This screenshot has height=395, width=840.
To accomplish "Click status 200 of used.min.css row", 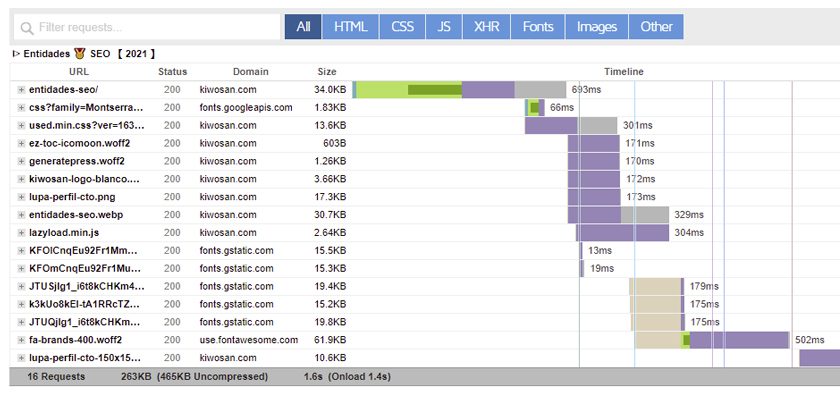I will pos(172,125).
